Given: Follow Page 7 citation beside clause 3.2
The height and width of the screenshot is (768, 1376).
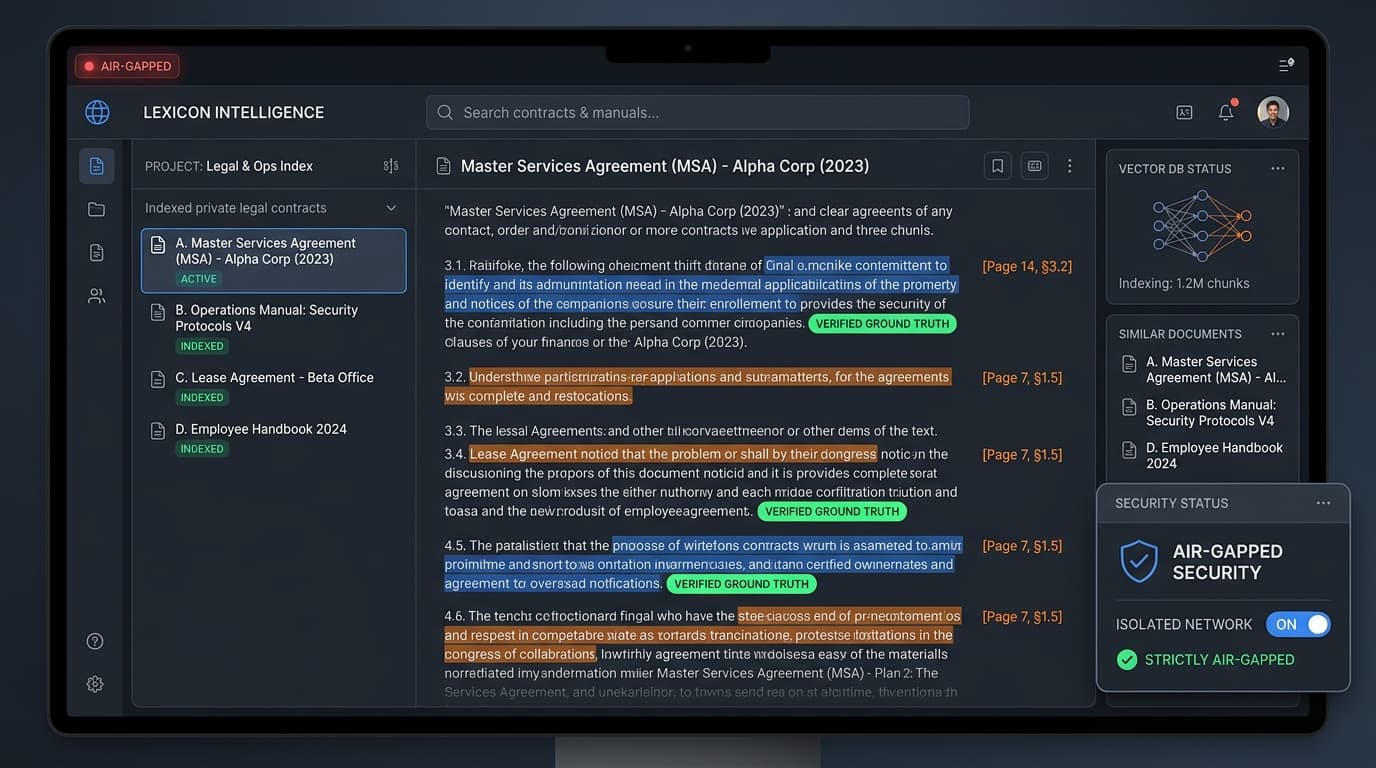Looking at the screenshot, I should tap(1022, 377).
